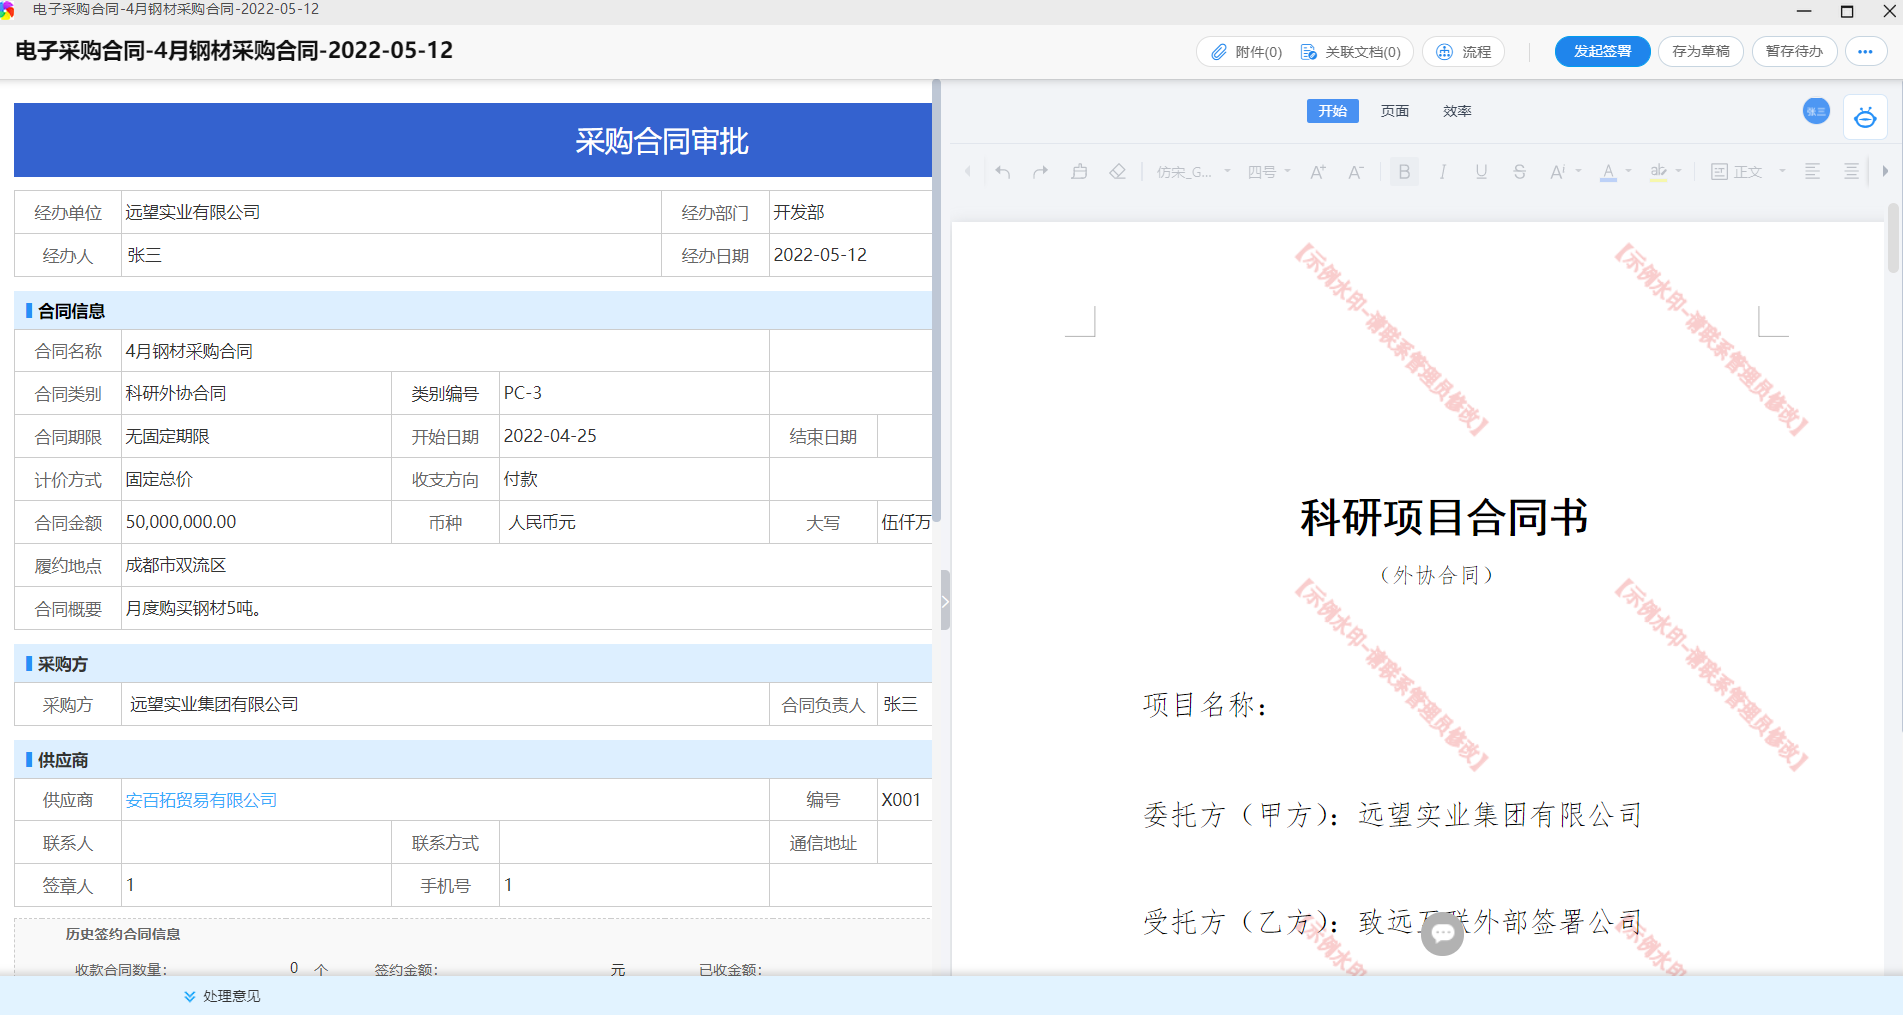This screenshot has height=1015, width=1903.
Task: Click the center alignment icon
Action: click(1851, 172)
